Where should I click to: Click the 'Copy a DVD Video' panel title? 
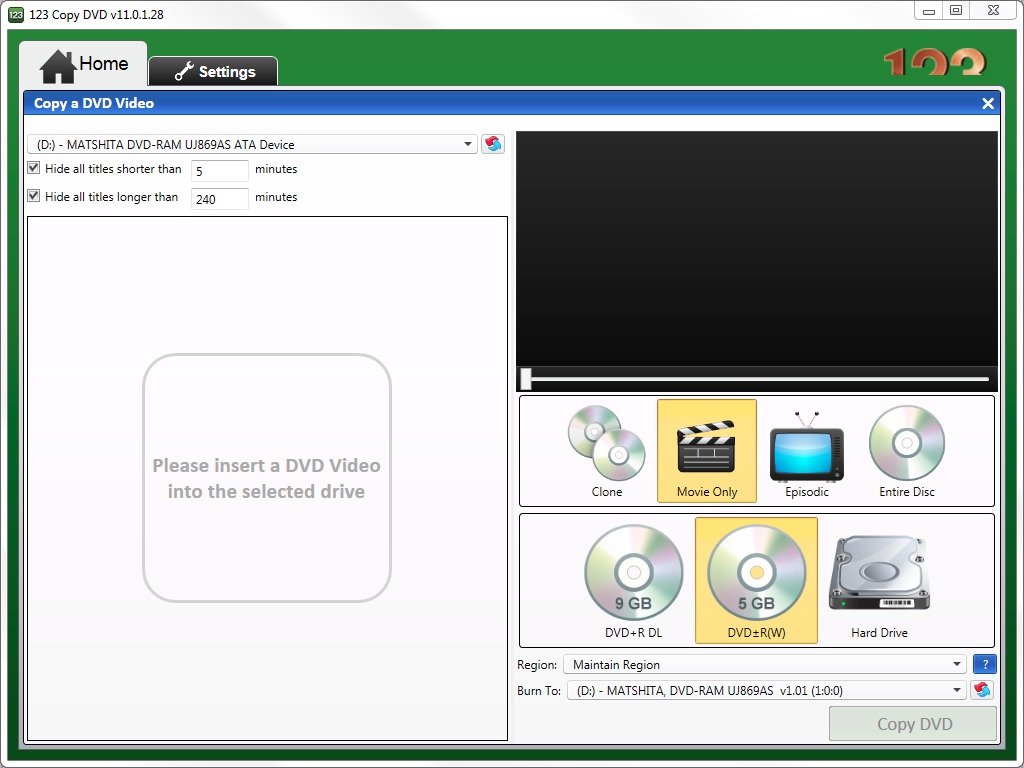click(x=94, y=103)
